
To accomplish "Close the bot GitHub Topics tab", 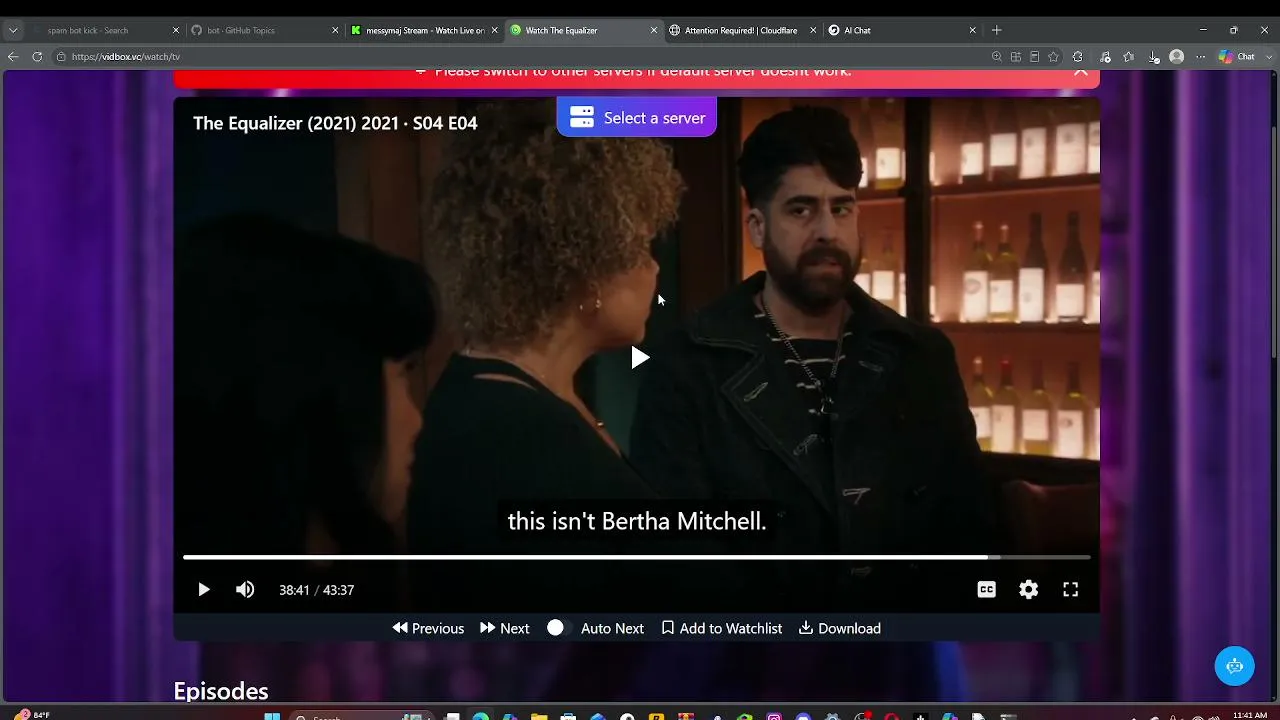I will [x=335, y=30].
